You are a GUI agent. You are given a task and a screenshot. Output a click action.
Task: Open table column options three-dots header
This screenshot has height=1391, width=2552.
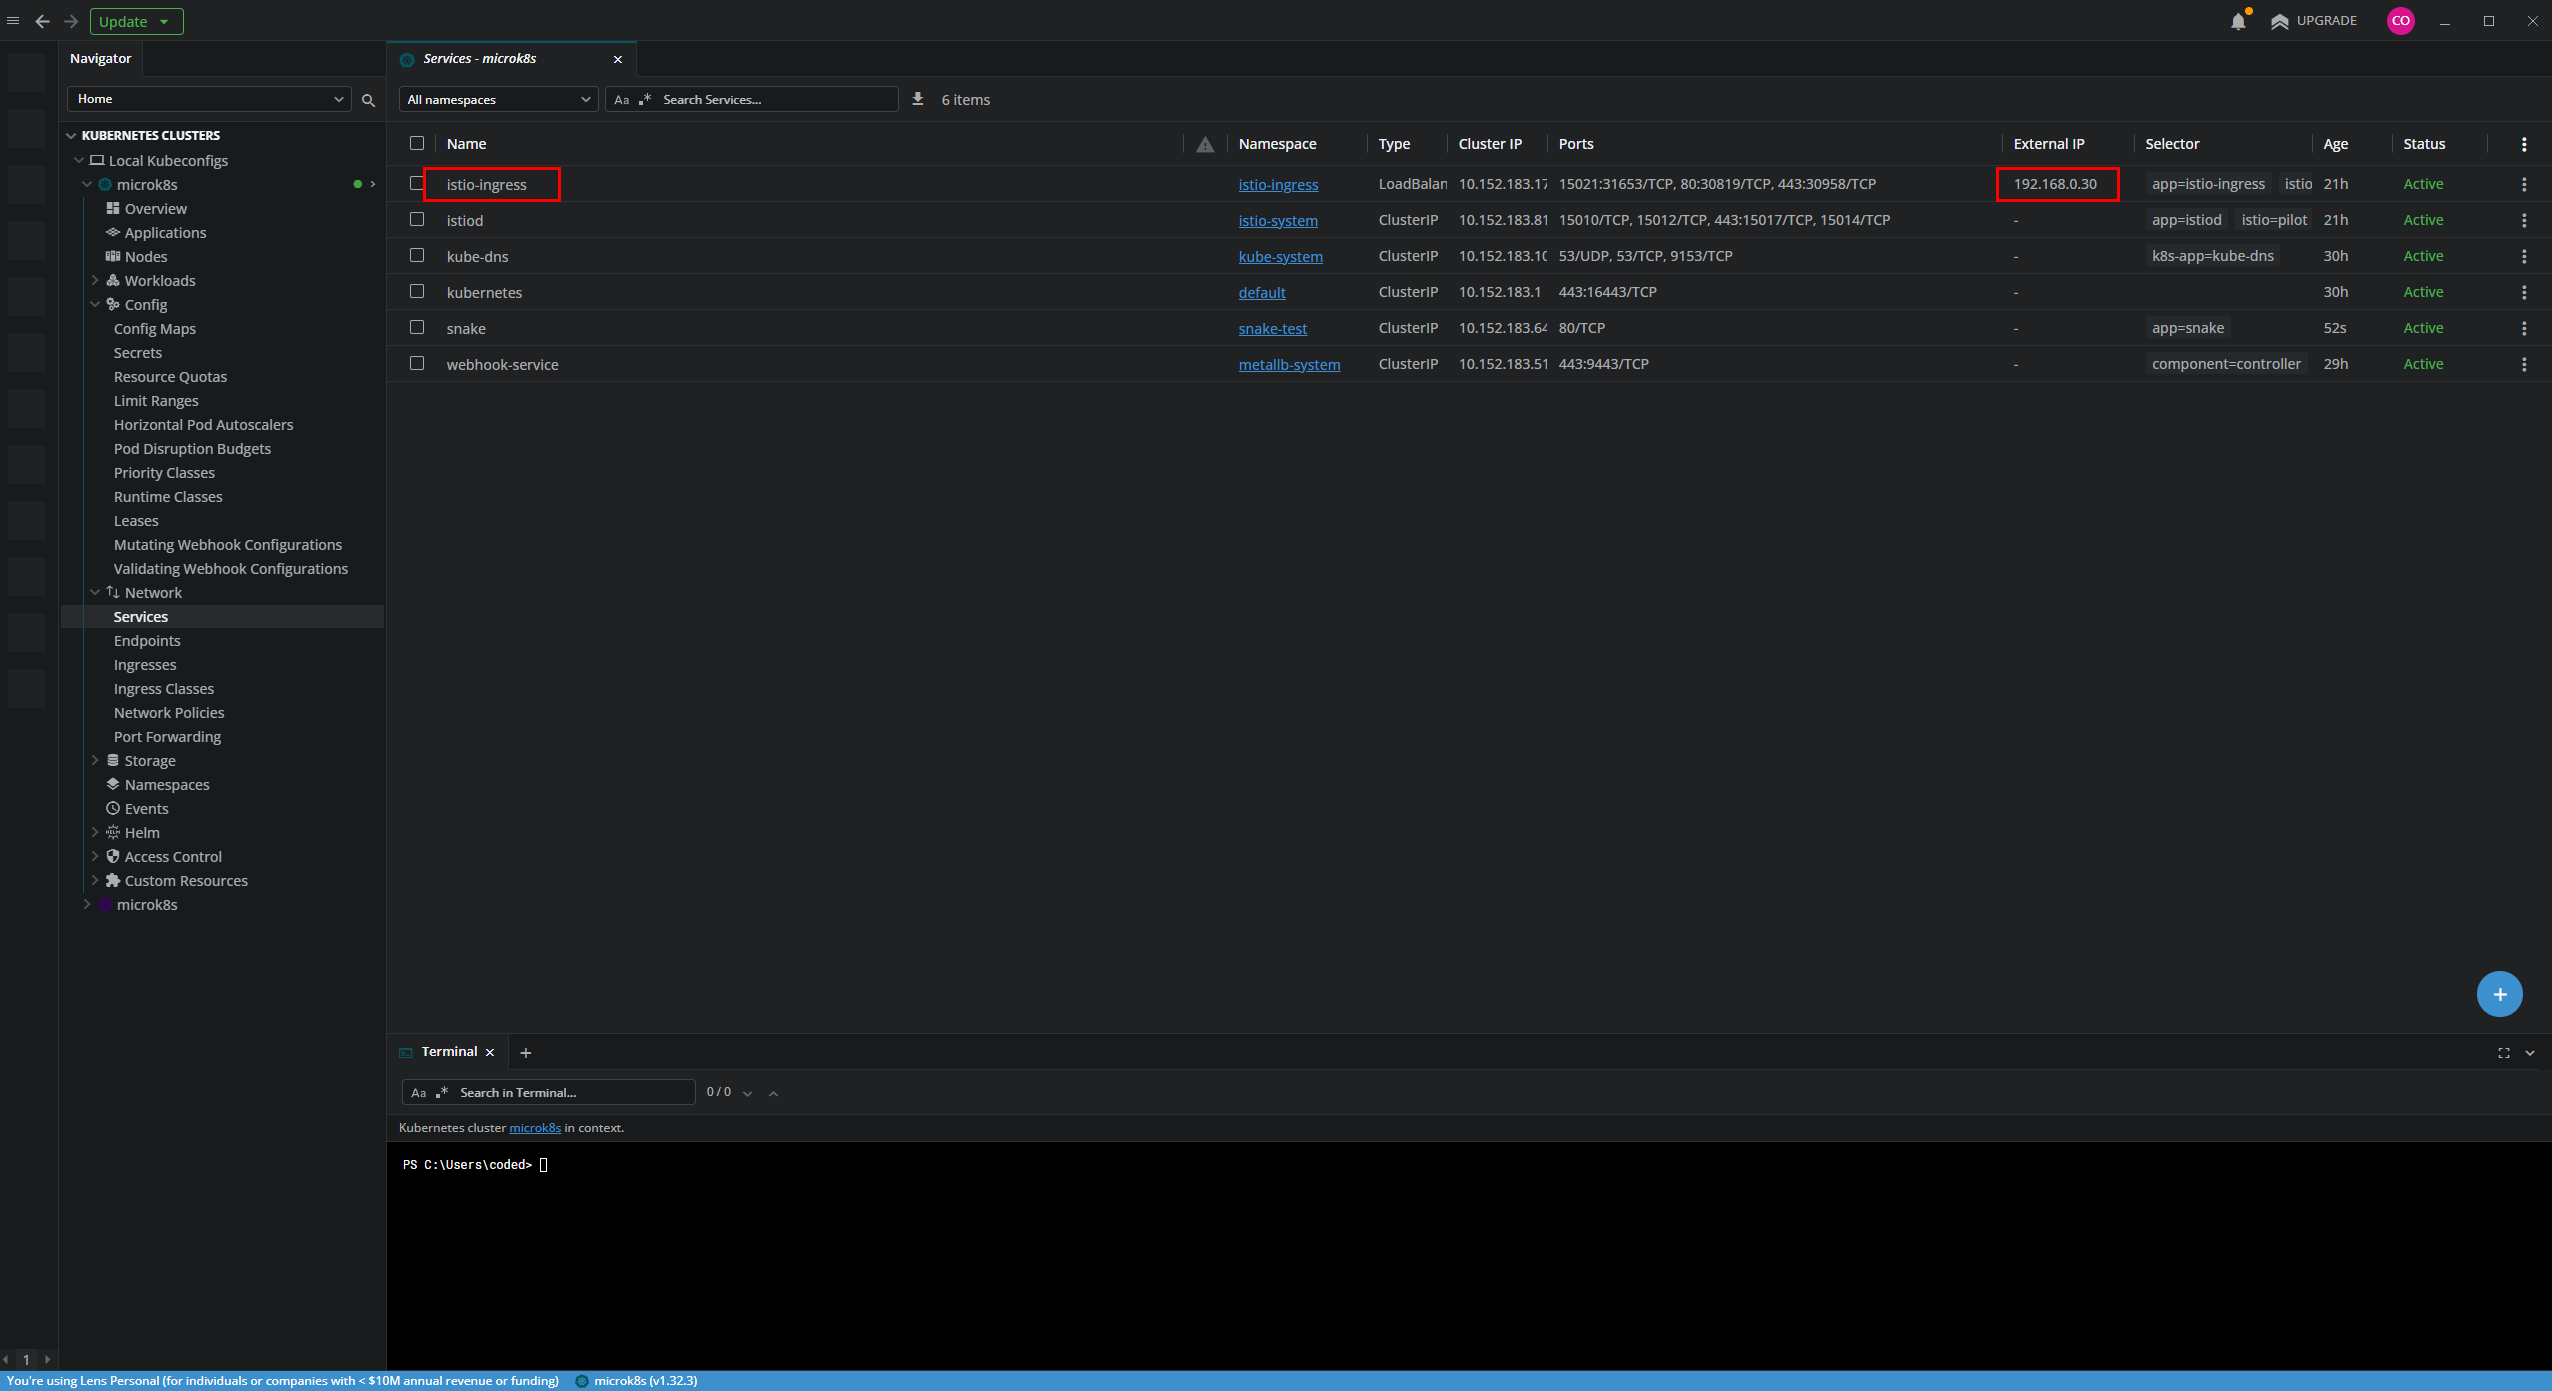(x=2524, y=144)
